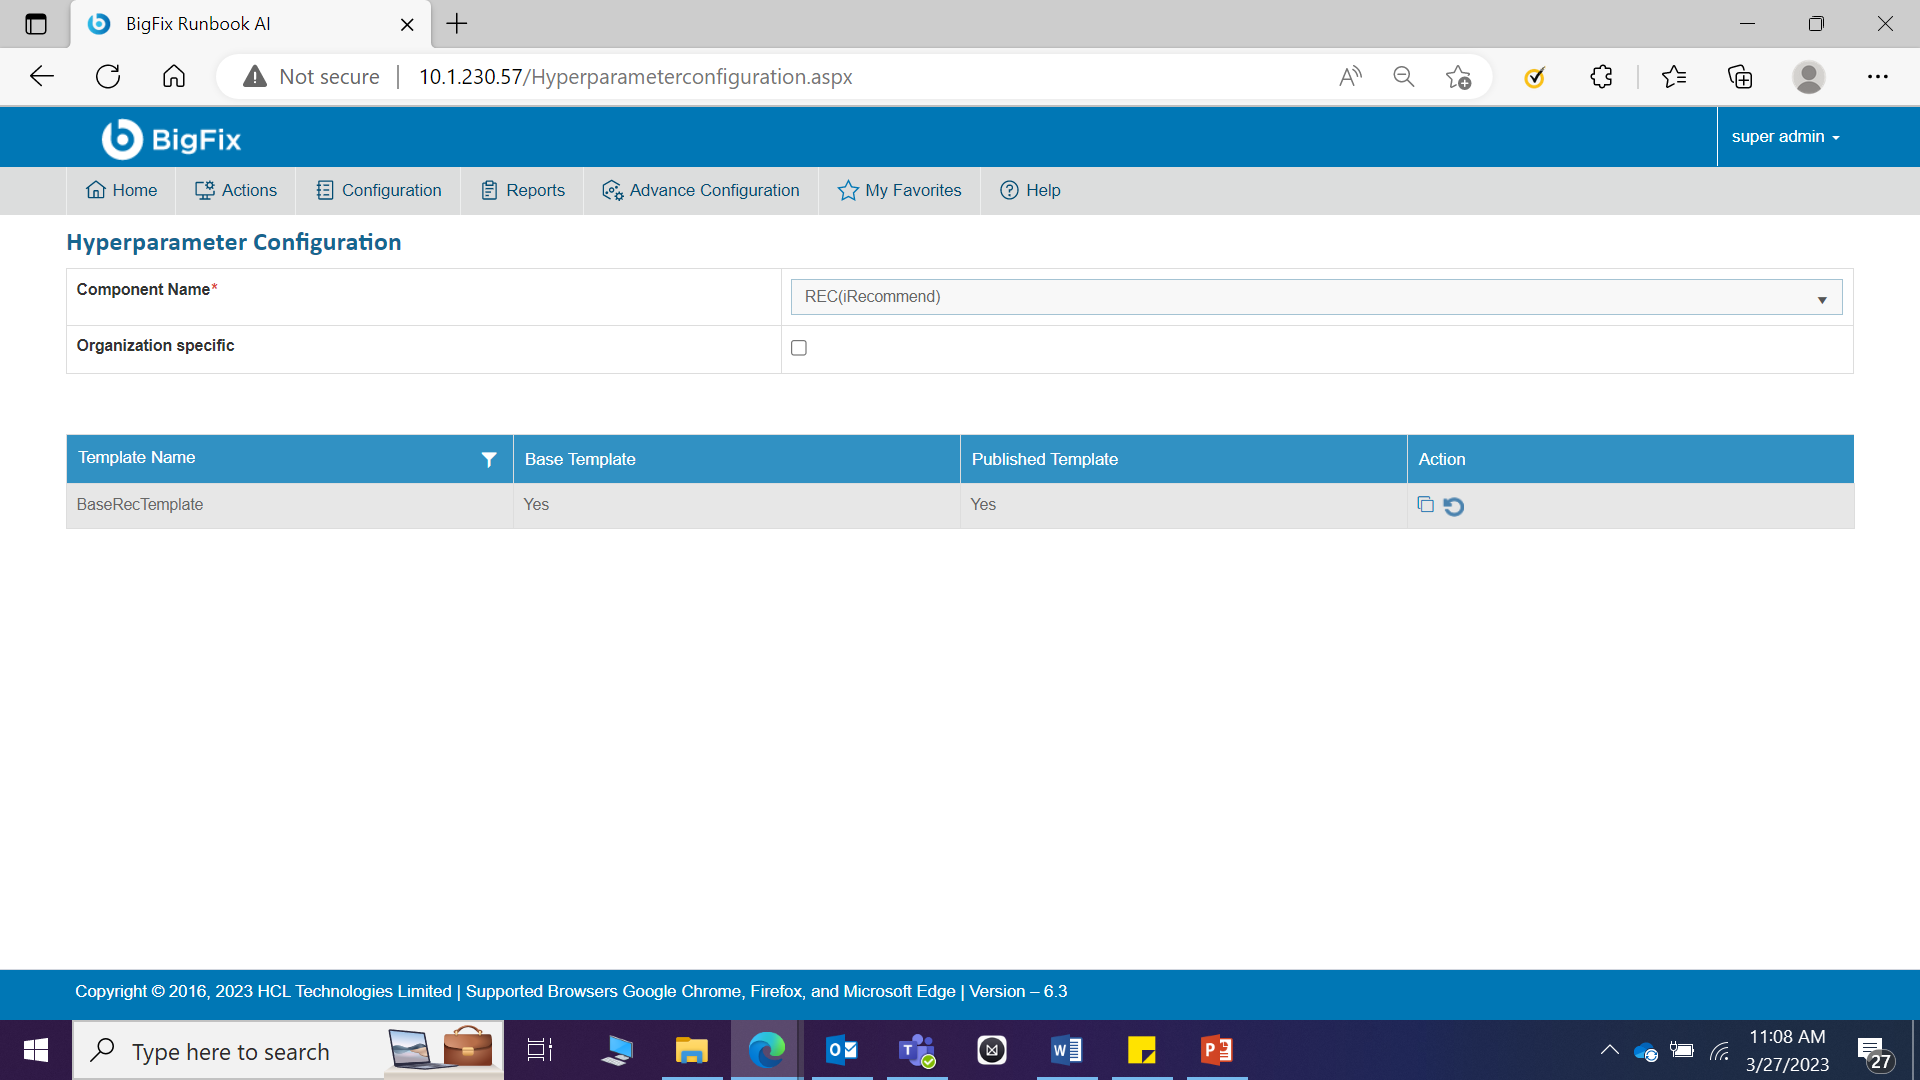The image size is (1920, 1080).
Task: Click the browser extensions puzzle icon
Action: point(1601,77)
